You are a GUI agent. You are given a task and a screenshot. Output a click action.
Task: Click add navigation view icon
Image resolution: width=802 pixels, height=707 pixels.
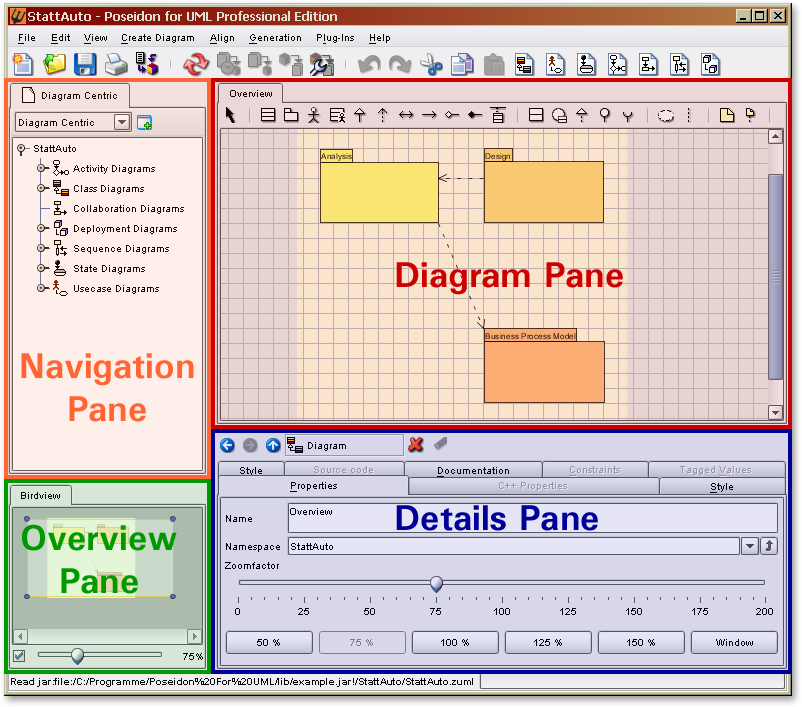pos(145,122)
